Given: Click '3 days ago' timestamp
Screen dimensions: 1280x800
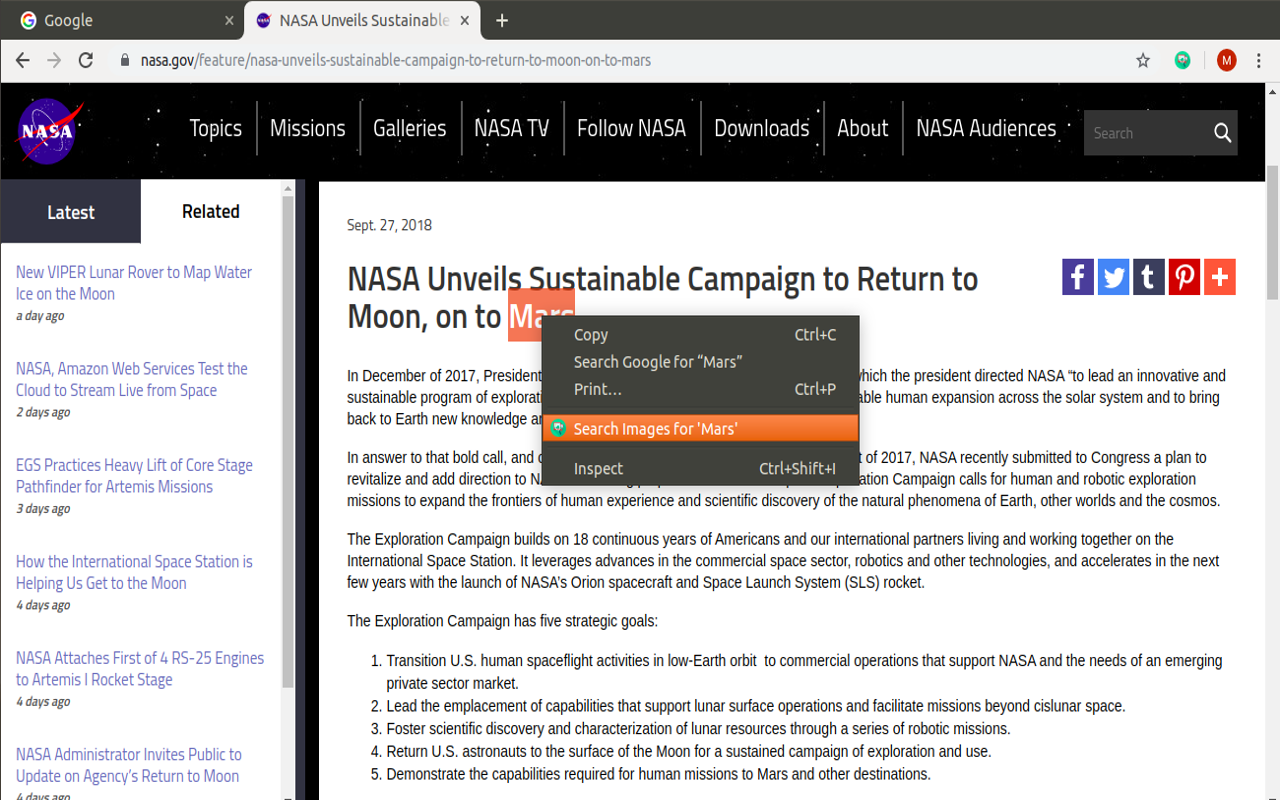Looking at the screenshot, I should [43, 509].
